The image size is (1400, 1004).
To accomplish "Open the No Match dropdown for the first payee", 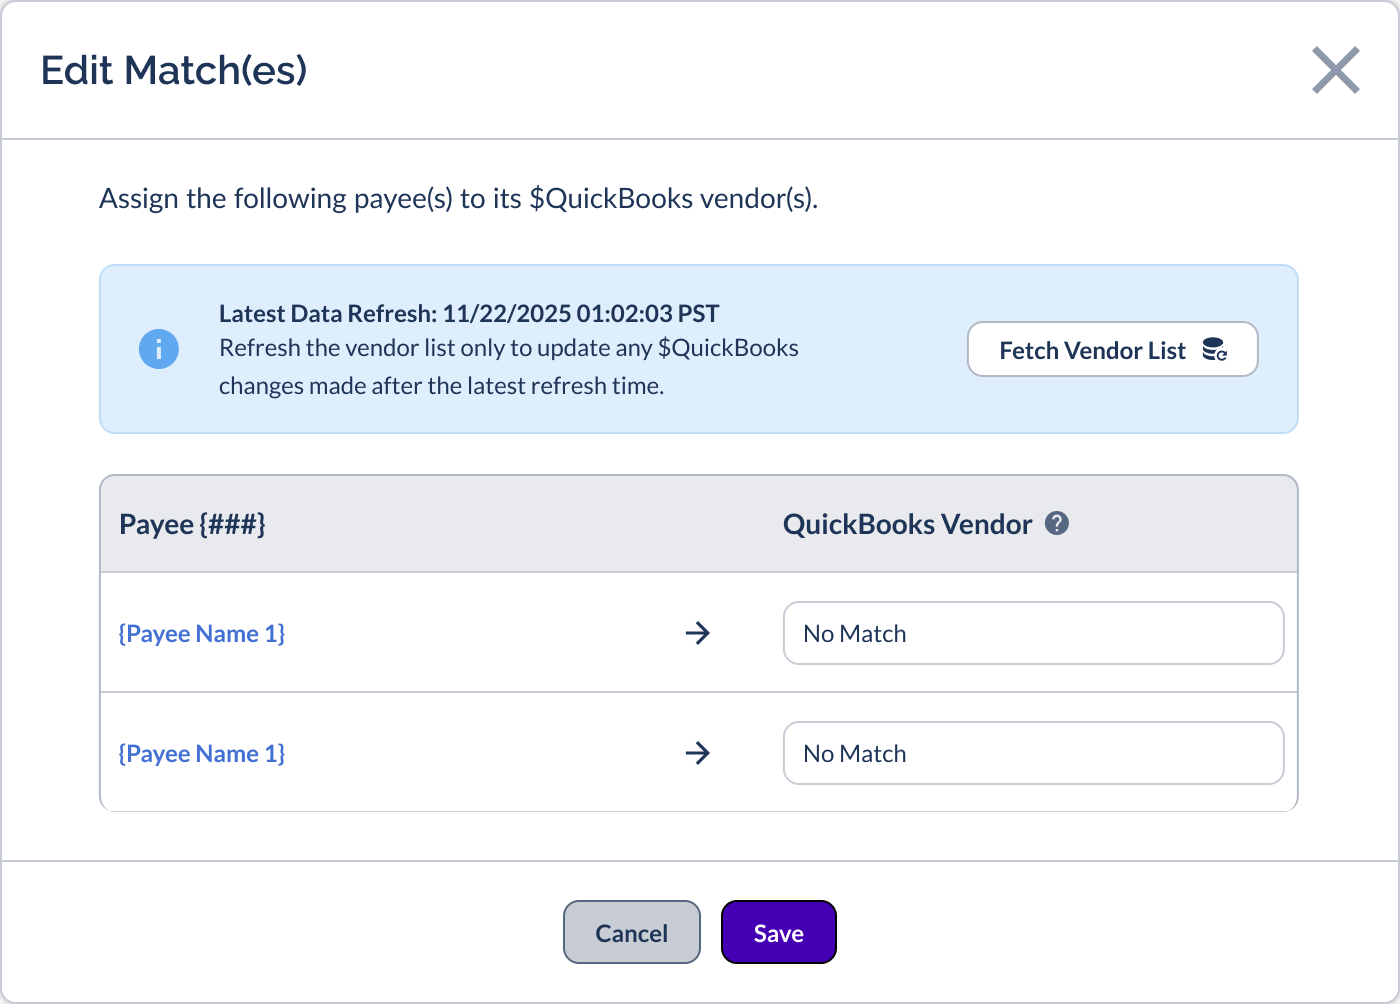I will (1033, 633).
